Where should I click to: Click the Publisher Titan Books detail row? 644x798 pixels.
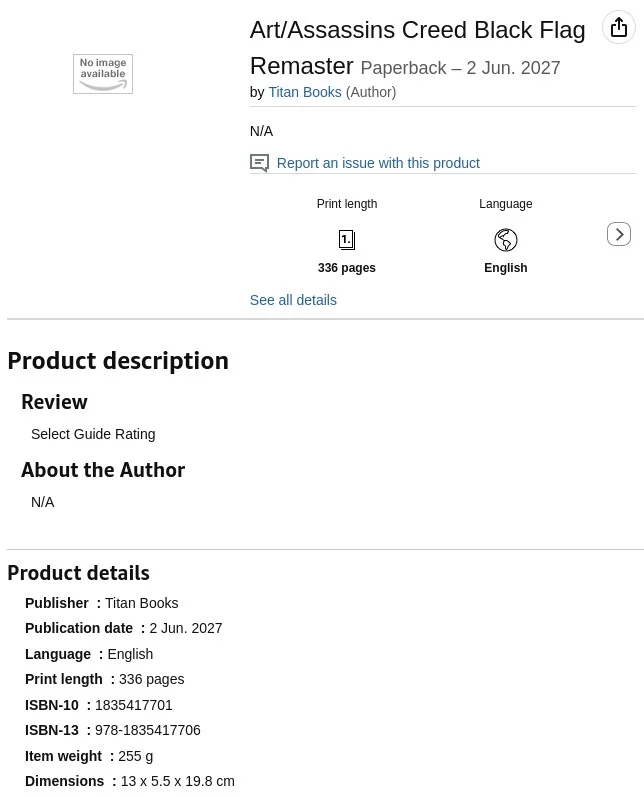[x=102, y=603]
